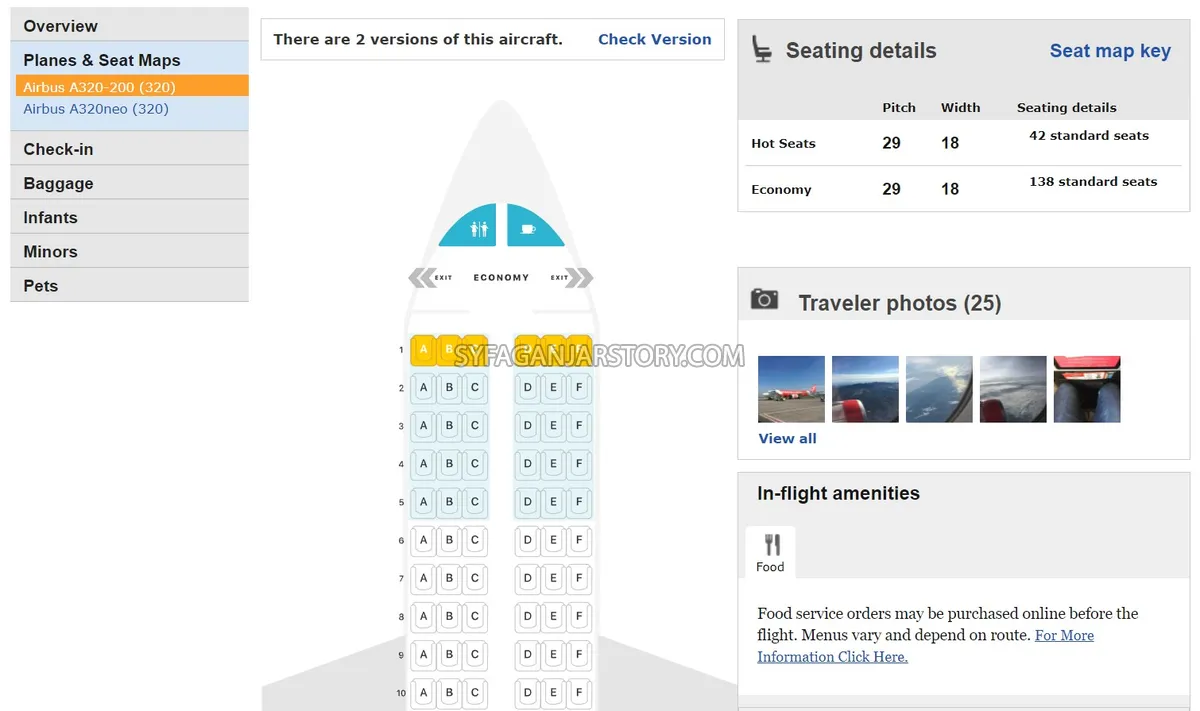The image size is (1200, 711).
Task: Click View all traveler photos
Action: (x=788, y=438)
